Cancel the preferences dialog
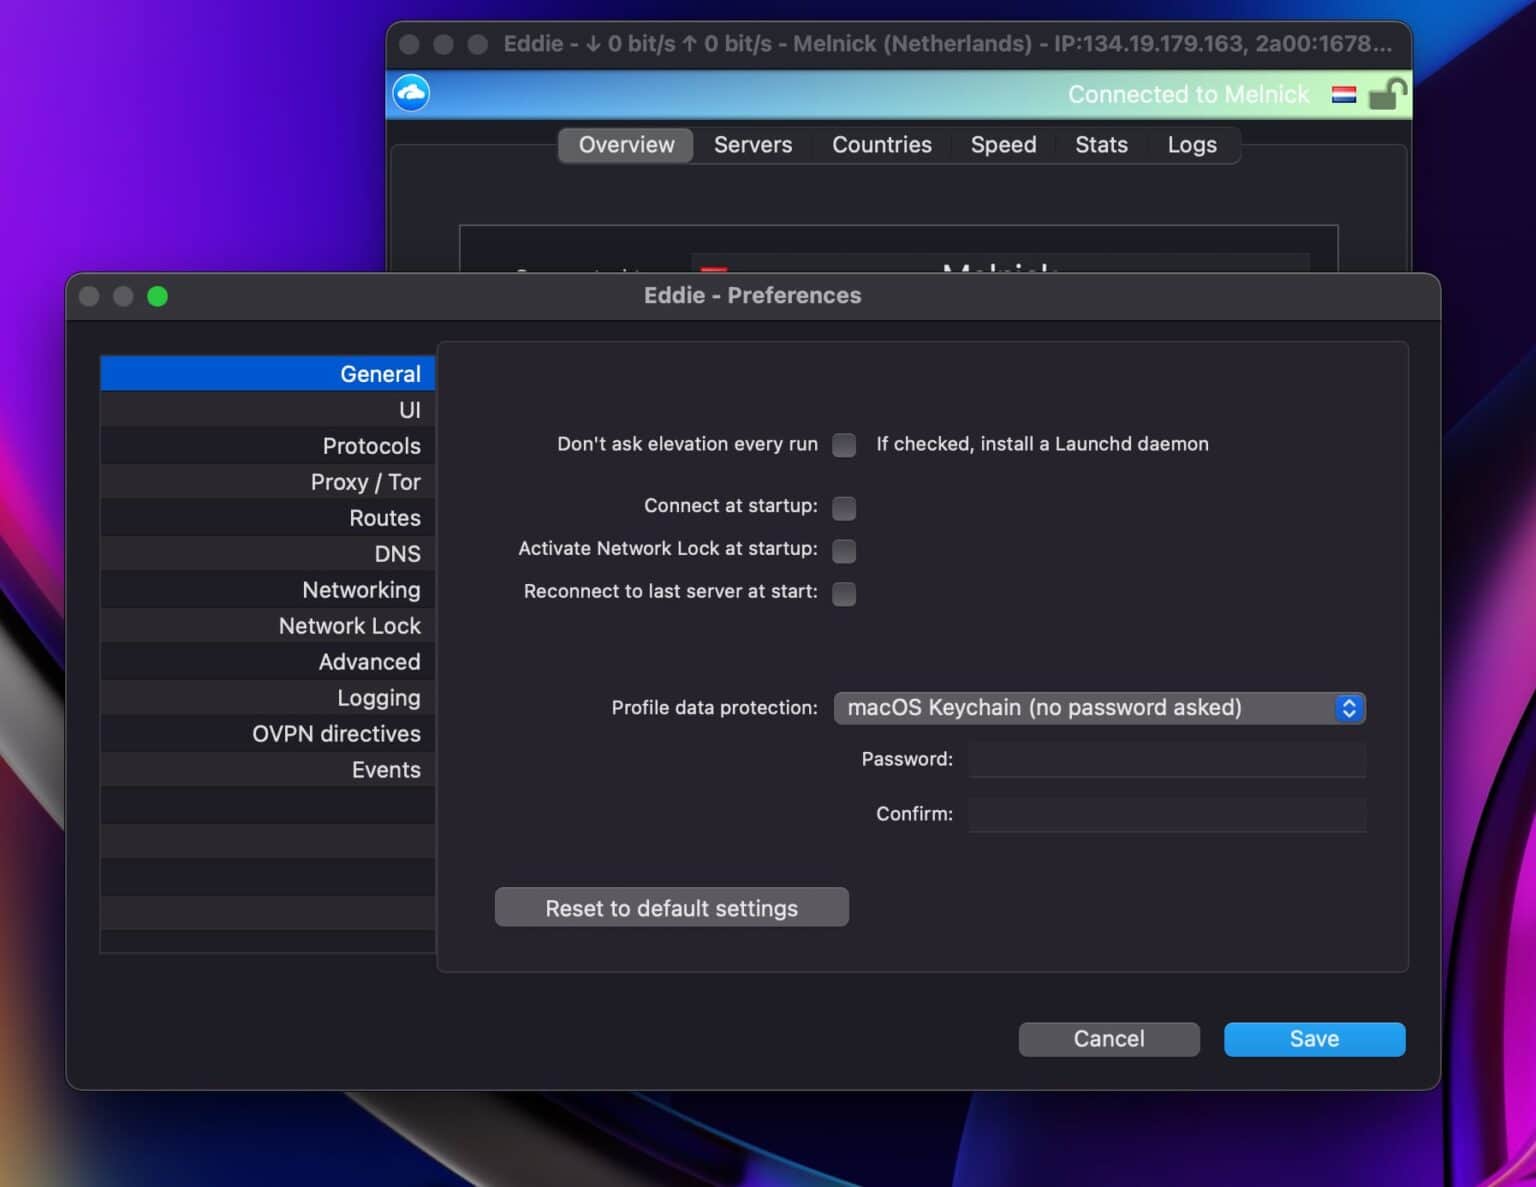1536x1187 pixels. coord(1109,1039)
